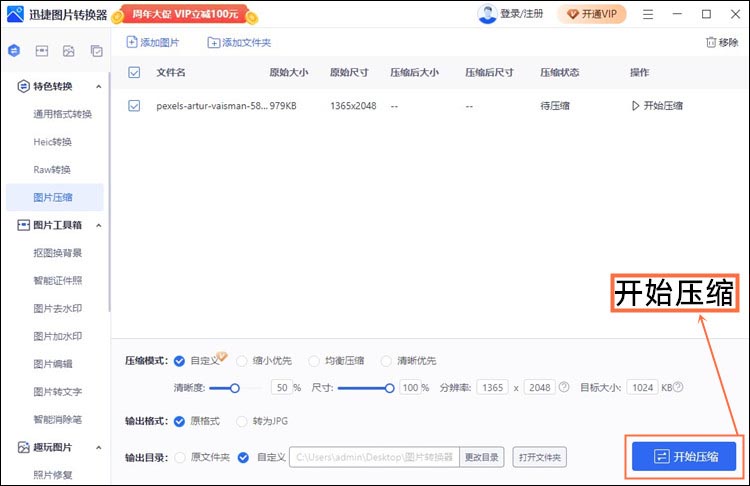
Task: Click the 开始压缩 play action in file row
Action: point(657,106)
